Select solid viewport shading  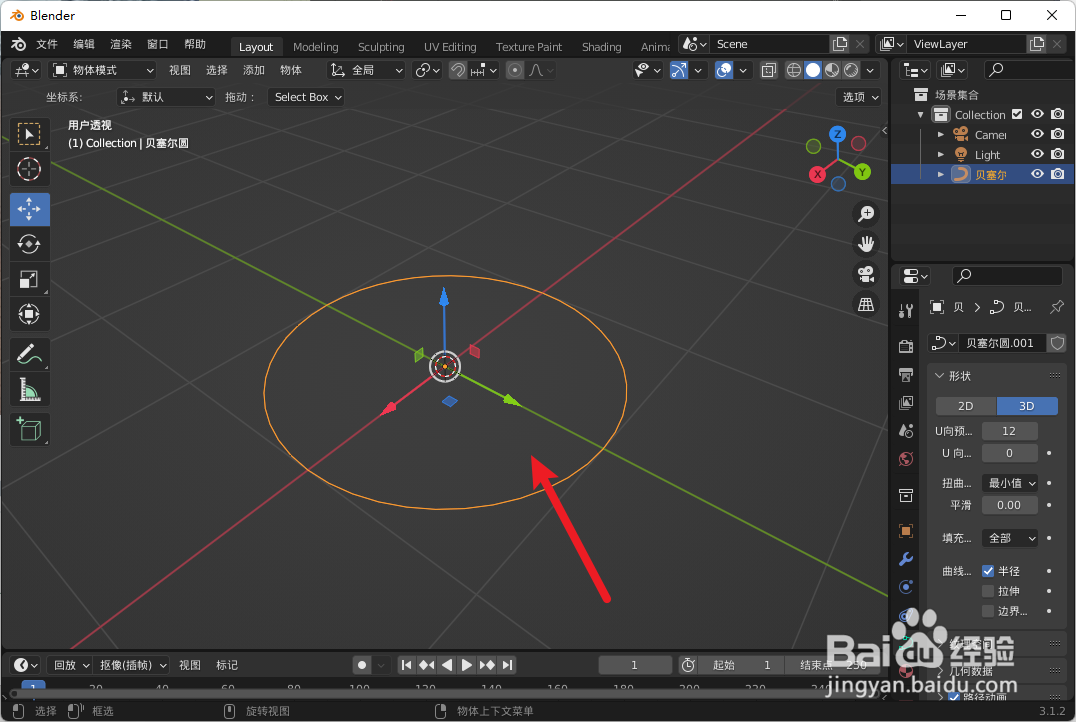click(812, 70)
